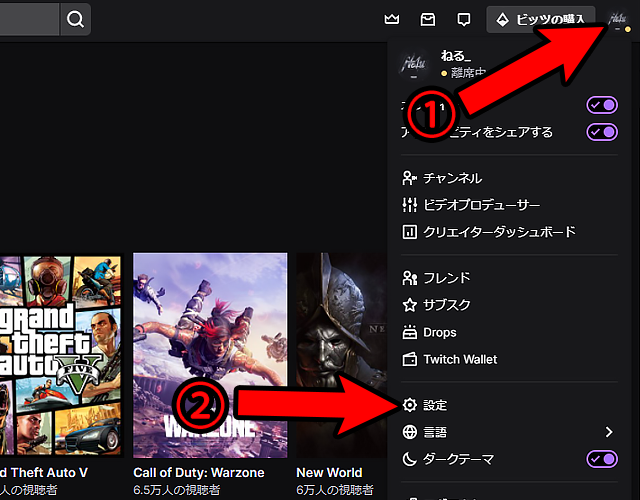
Task: Click the ビッツの購入 button
Action: [540, 19]
